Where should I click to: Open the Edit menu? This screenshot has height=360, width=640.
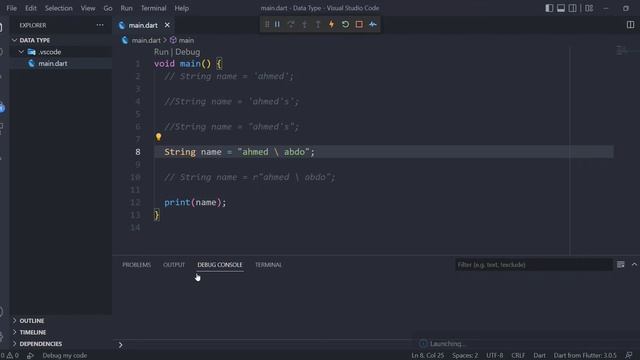31,8
